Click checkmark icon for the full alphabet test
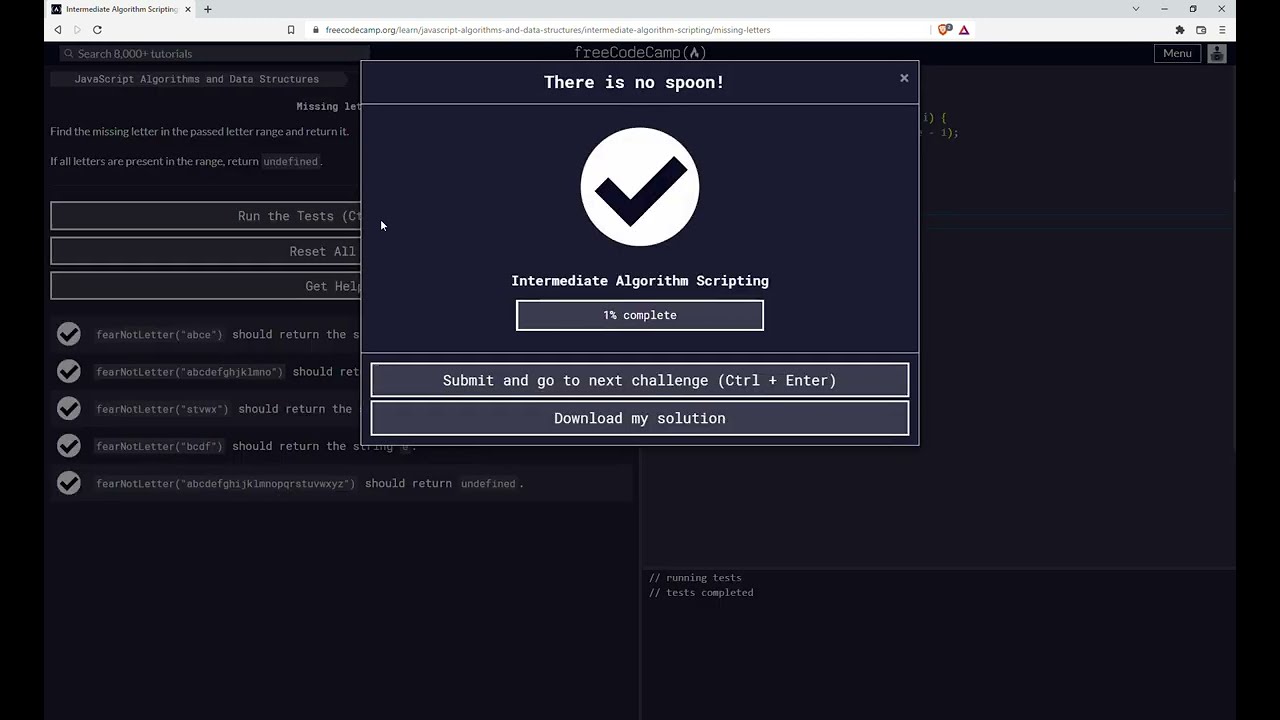The width and height of the screenshot is (1280, 720). pyautogui.click(x=68, y=483)
